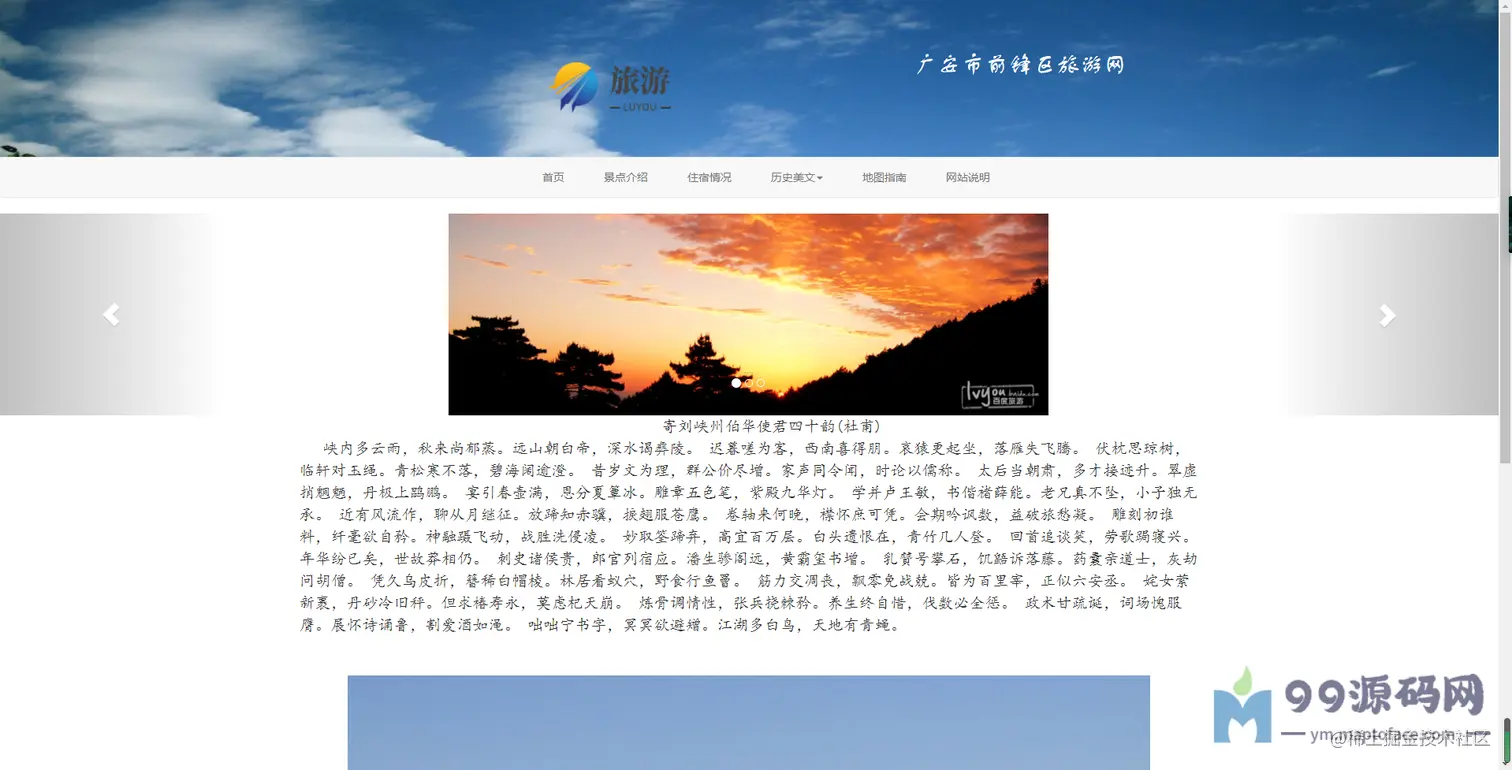Click the 广安市前锋区旅游网 header title
This screenshot has height=770, width=1512.
point(1020,65)
